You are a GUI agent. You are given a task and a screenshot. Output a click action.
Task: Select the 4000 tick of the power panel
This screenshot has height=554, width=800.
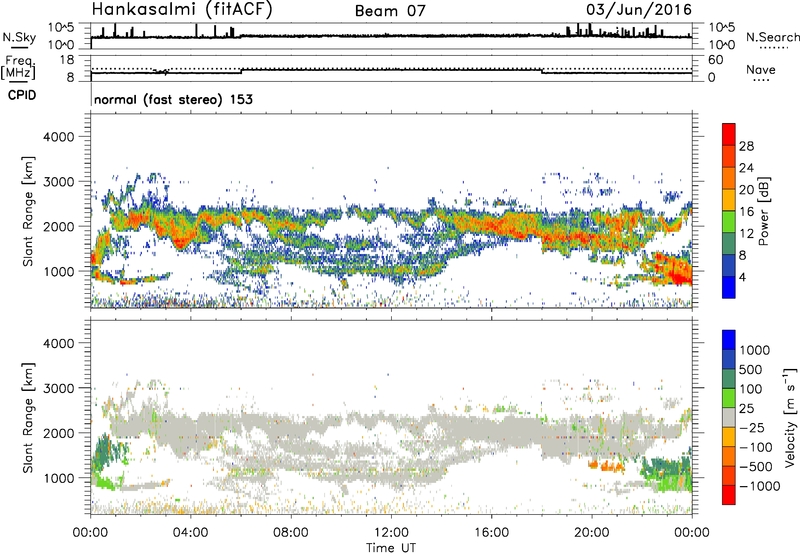pos(59,137)
